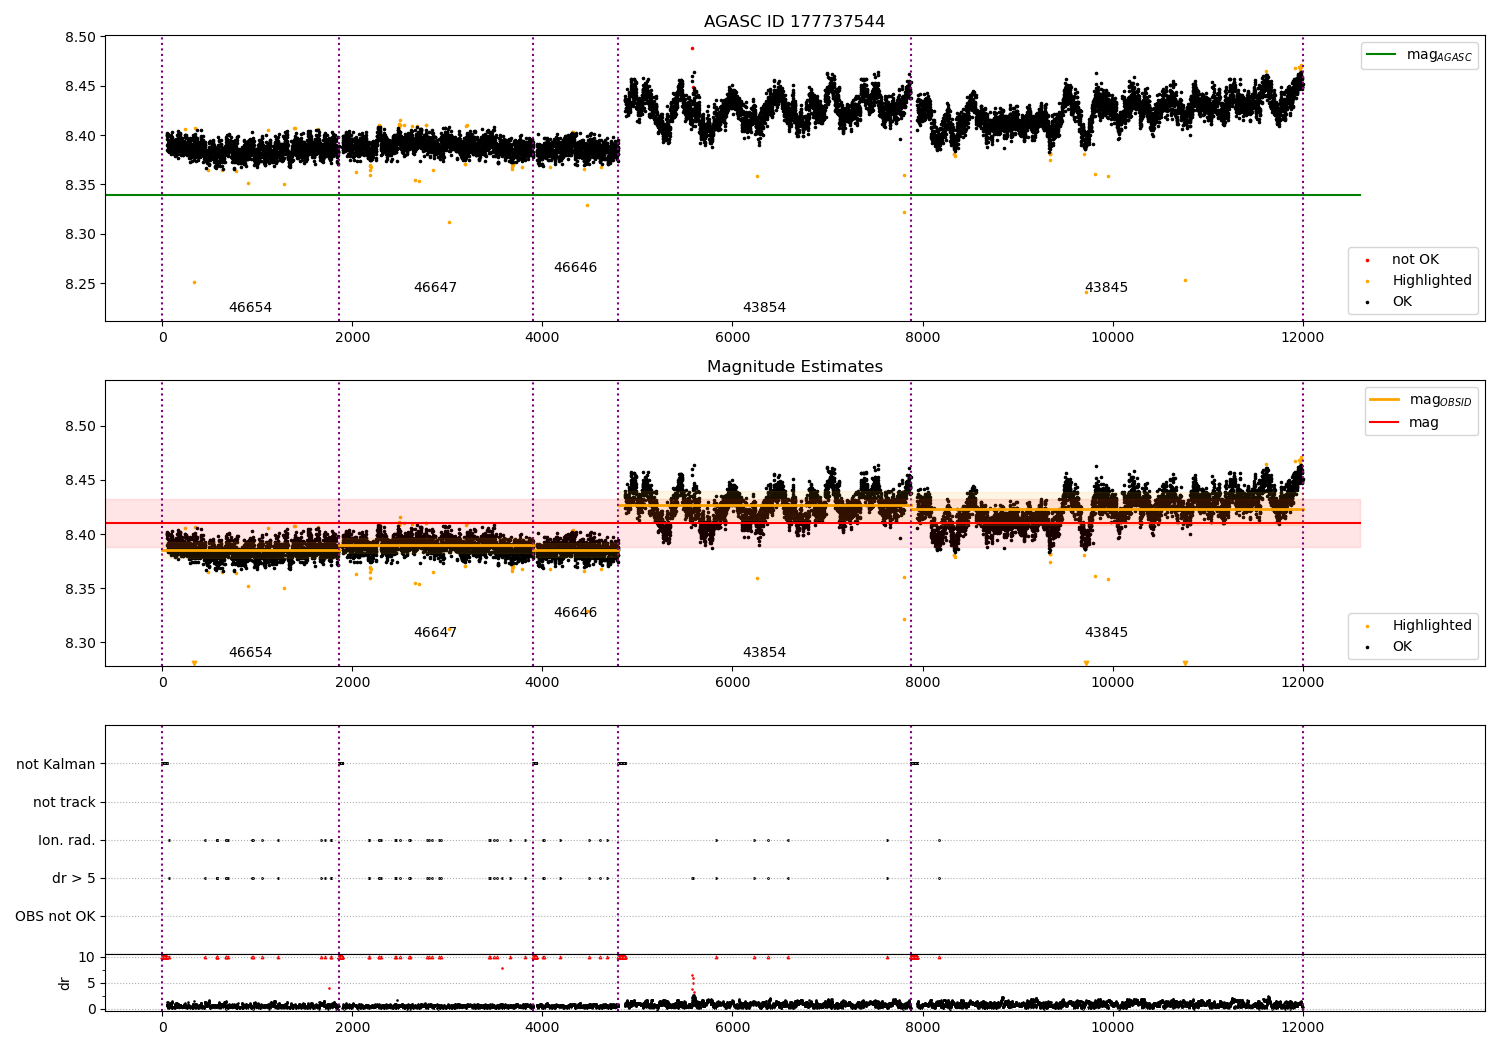
Task: Click obsid label 43854 in top plot
Action: coord(764,308)
